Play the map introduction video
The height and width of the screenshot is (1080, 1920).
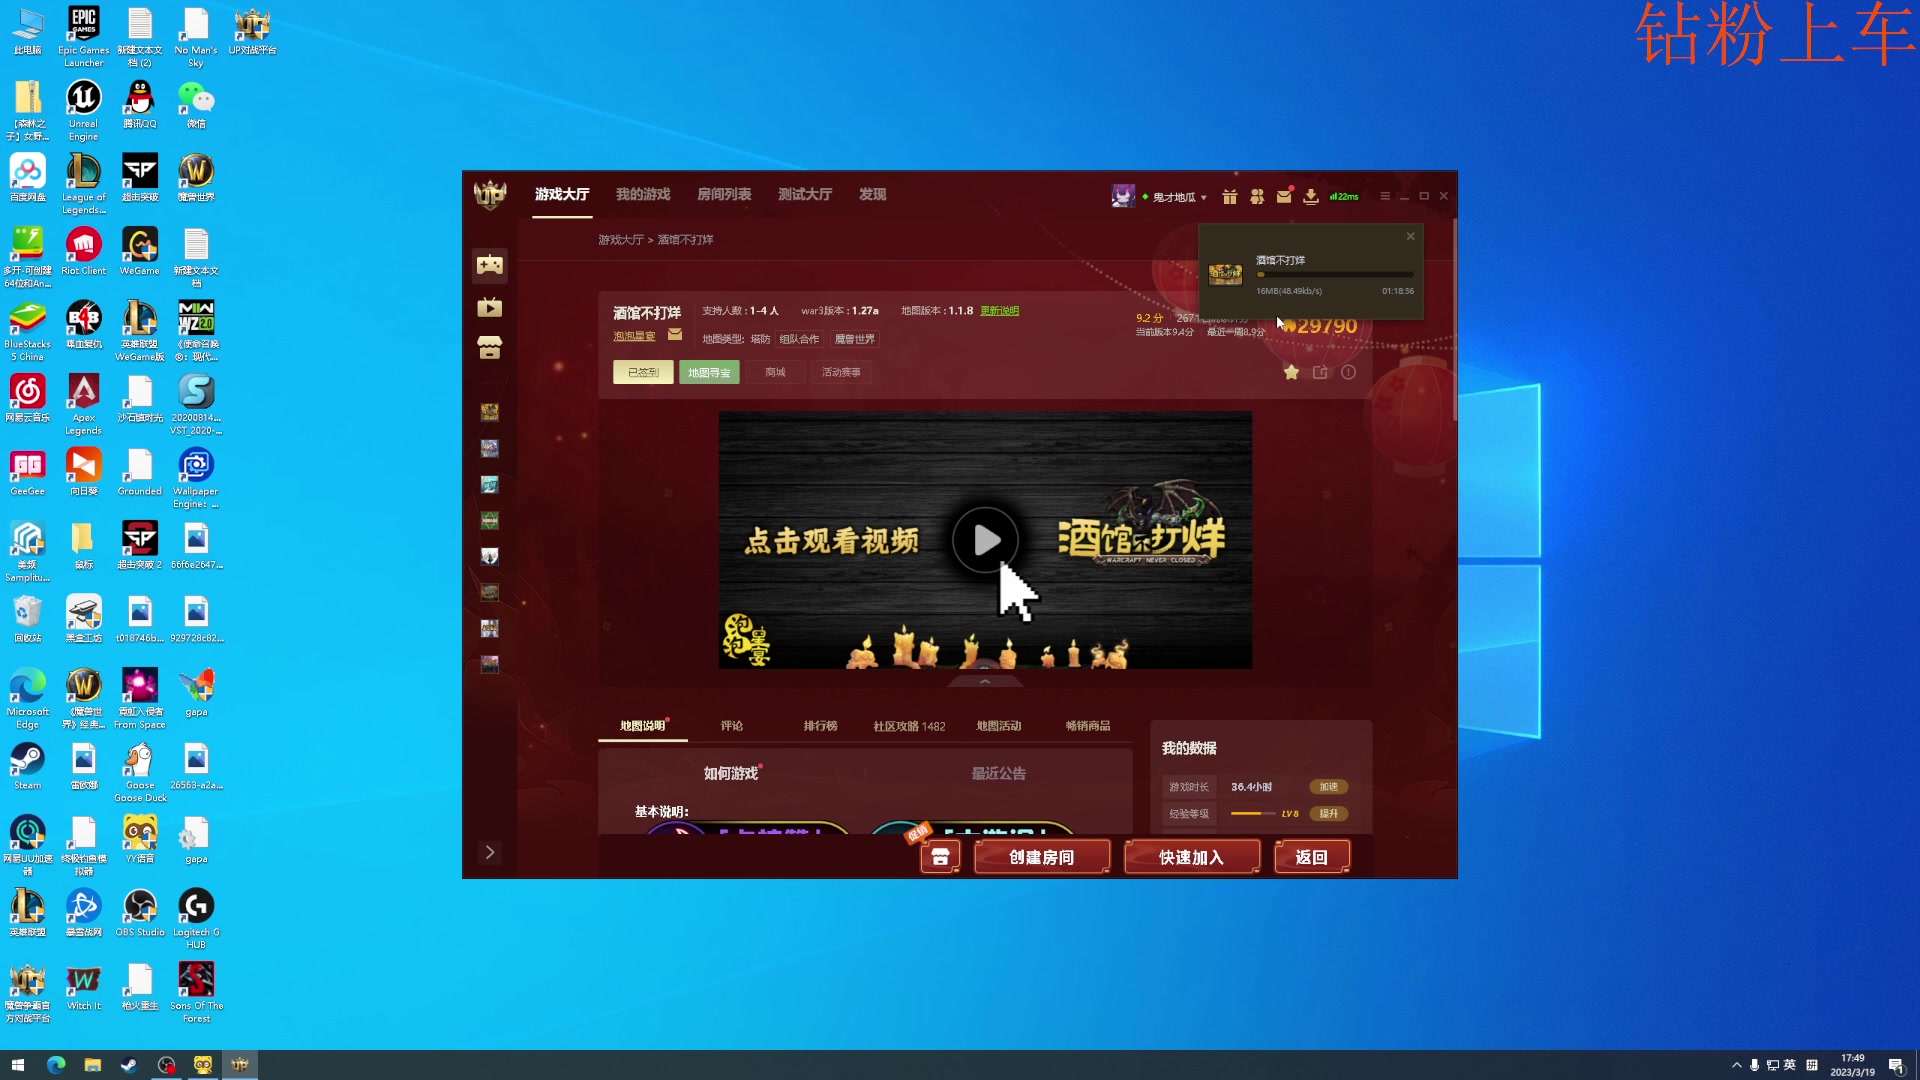coord(985,540)
